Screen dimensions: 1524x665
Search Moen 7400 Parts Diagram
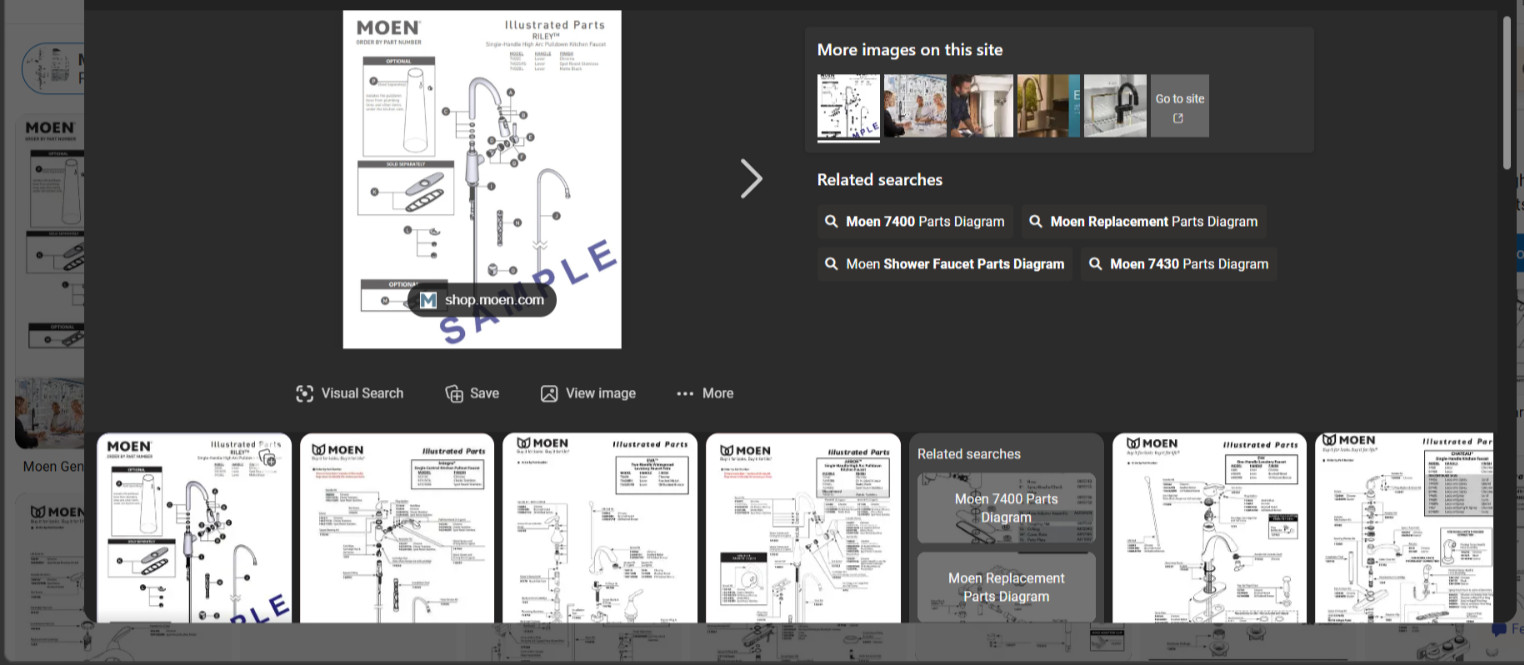coord(915,222)
